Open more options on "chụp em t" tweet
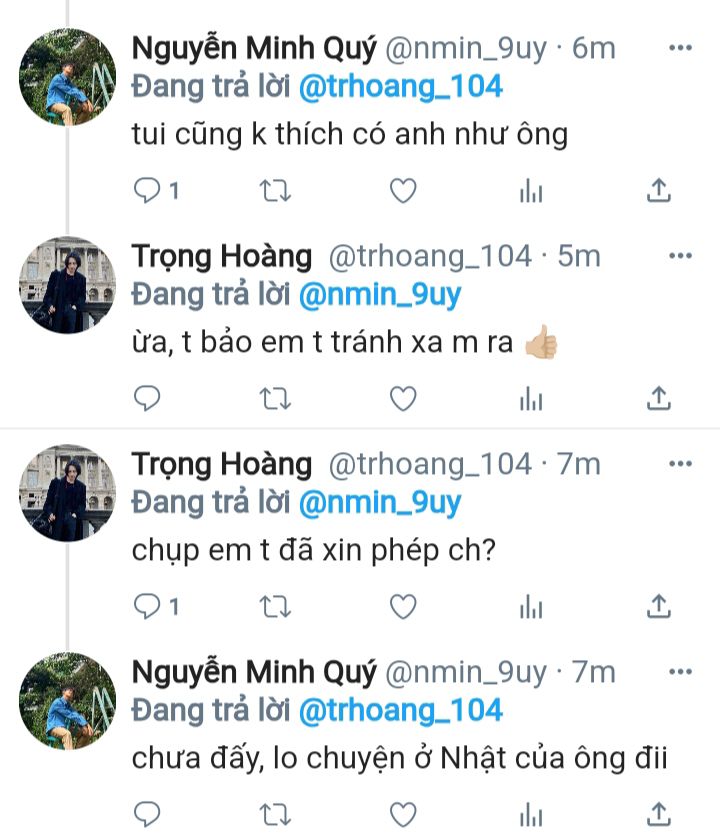720x840 pixels. pyautogui.click(x=680, y=464)
